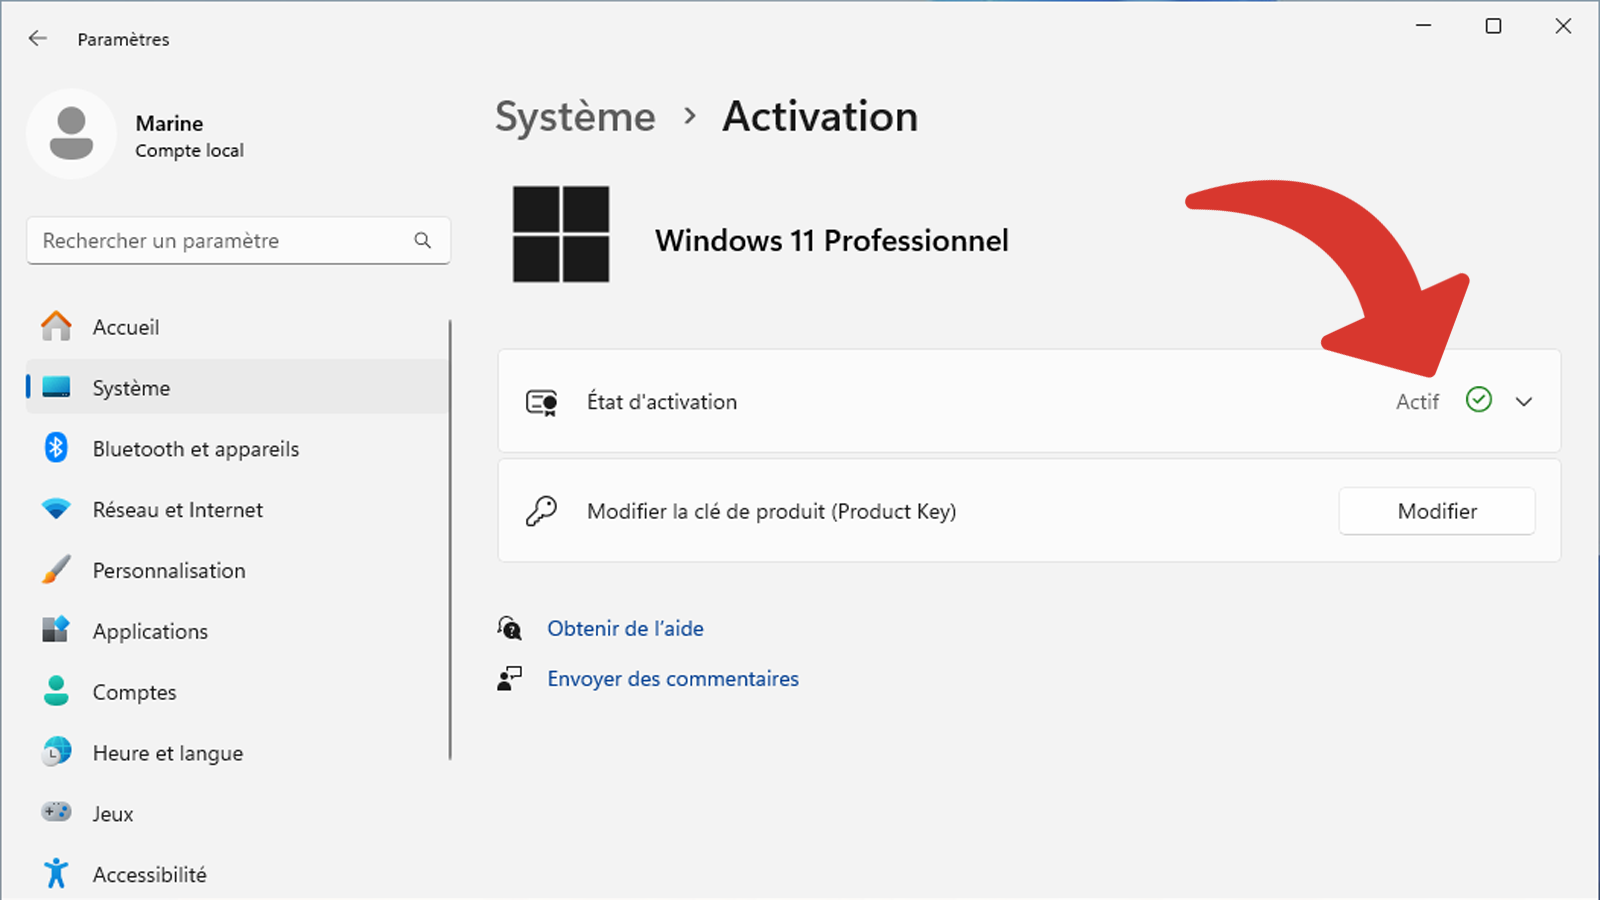The image size is (1600, 900).
Task: Expand the État d'activation chevron
Action: point(1524,402)
